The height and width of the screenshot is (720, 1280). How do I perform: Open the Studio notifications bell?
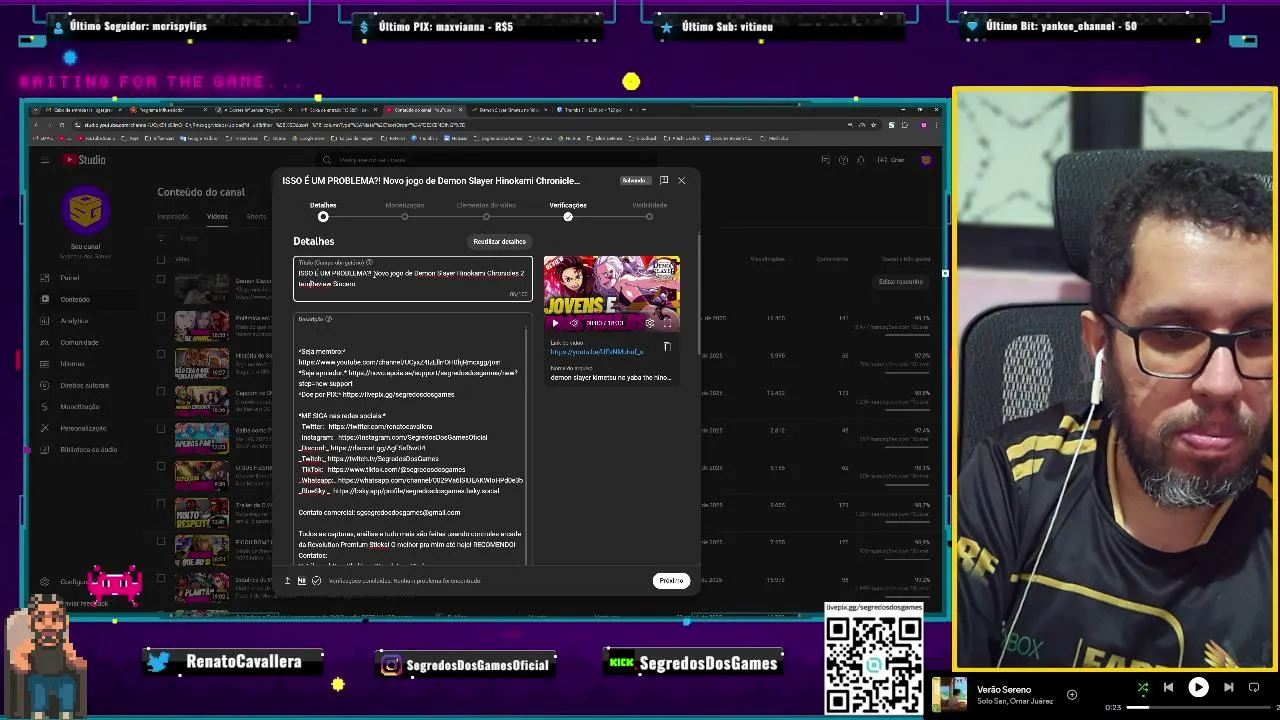point(860,160)
